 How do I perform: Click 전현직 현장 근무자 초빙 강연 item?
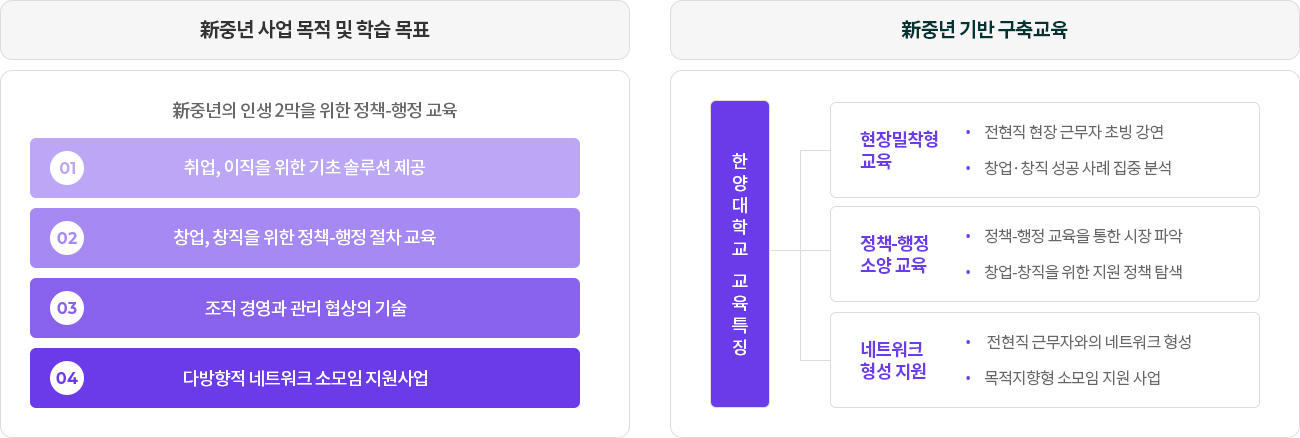coord(1074,132)
